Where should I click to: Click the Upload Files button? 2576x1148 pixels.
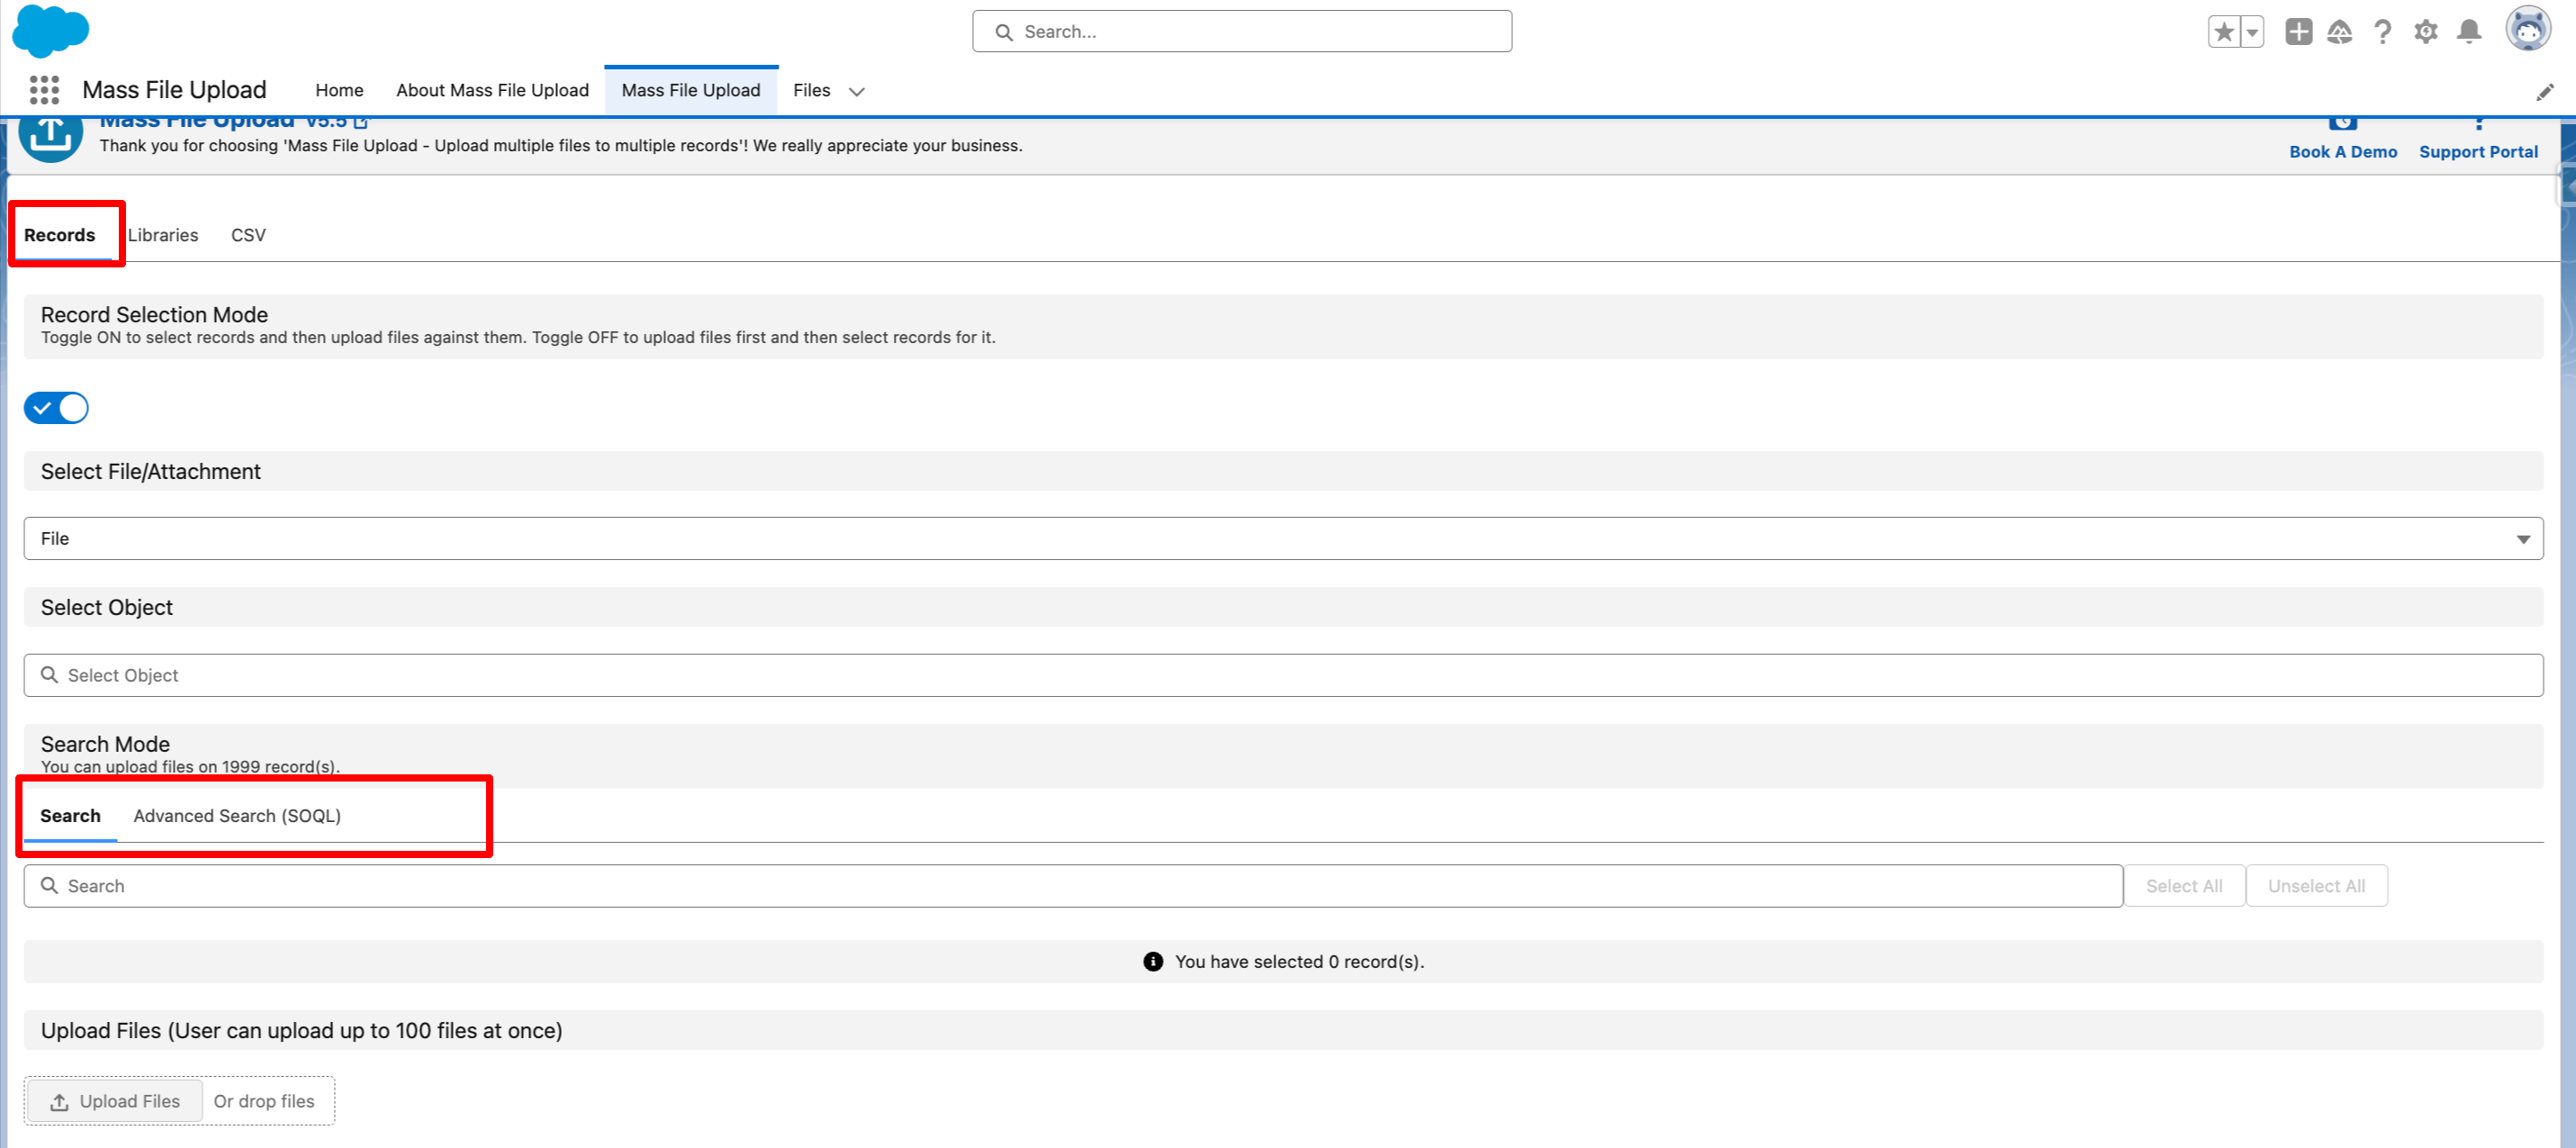tap(115, 1101)
